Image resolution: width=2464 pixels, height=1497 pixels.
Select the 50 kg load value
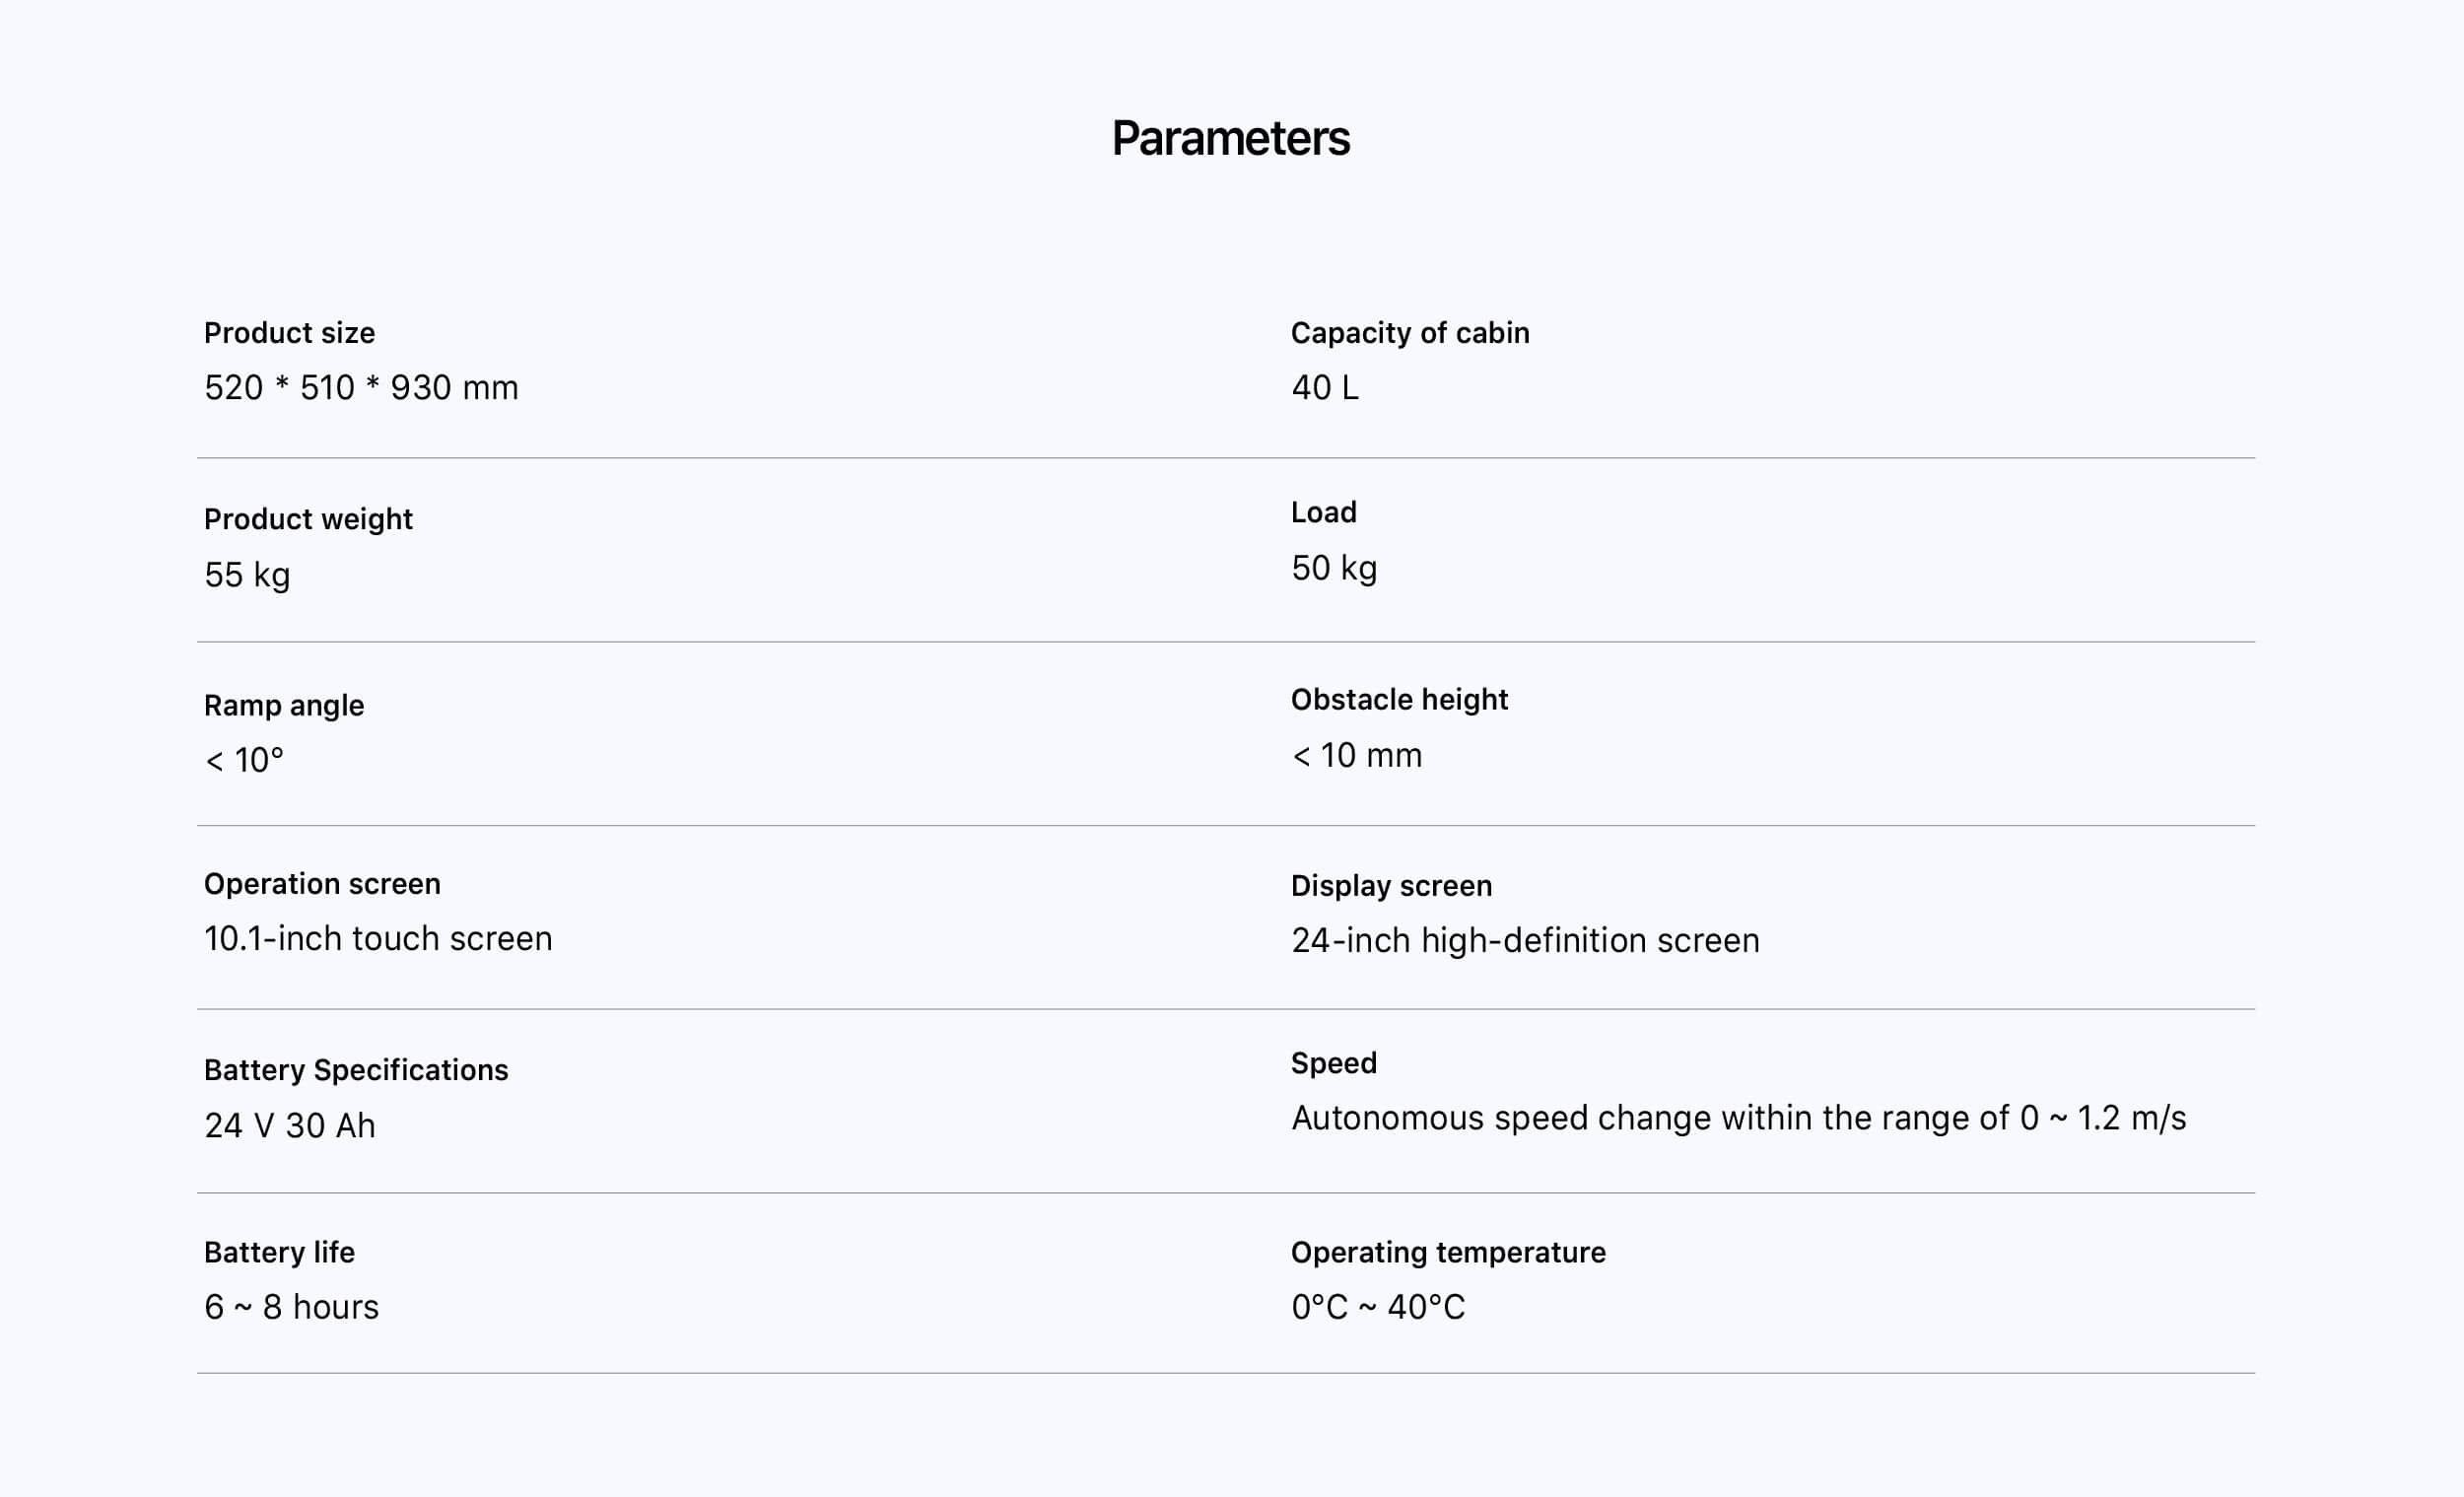[1333, 568]
